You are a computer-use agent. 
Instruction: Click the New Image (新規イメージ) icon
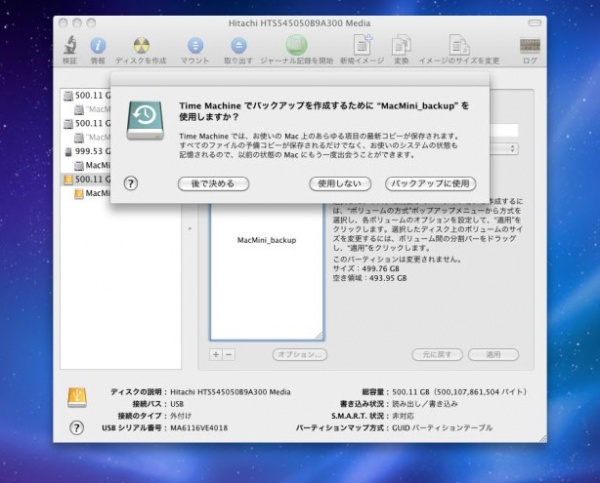tap(362, 45)
